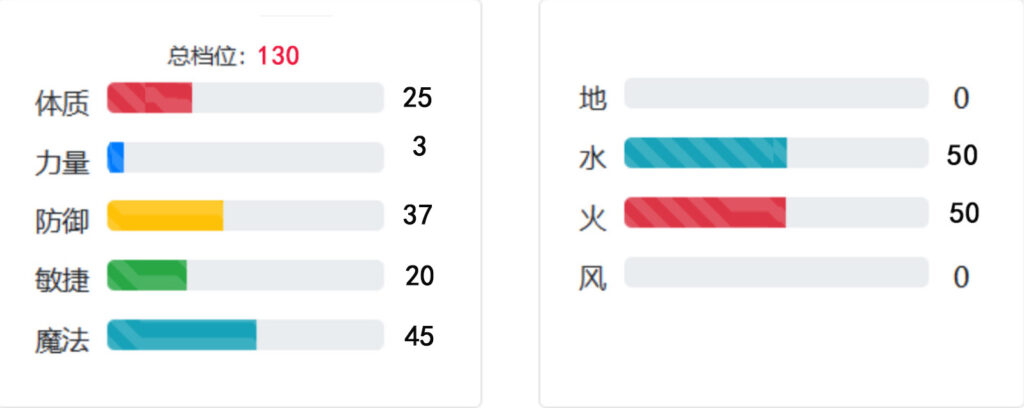The image size is (1024, 408).
Task: Click the 魔法 value 45
Action: [x=419, y=336]
